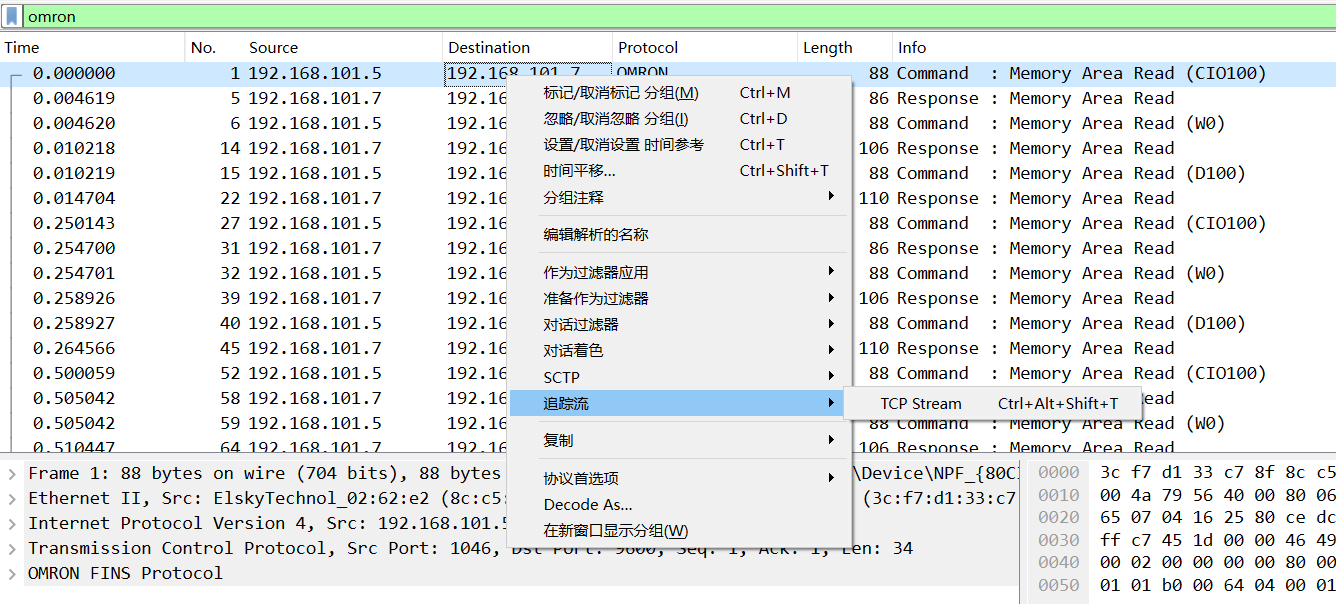Screen dimensions: 1336x604
Task: Sort by the No. column header
Action: pos(215,47)
